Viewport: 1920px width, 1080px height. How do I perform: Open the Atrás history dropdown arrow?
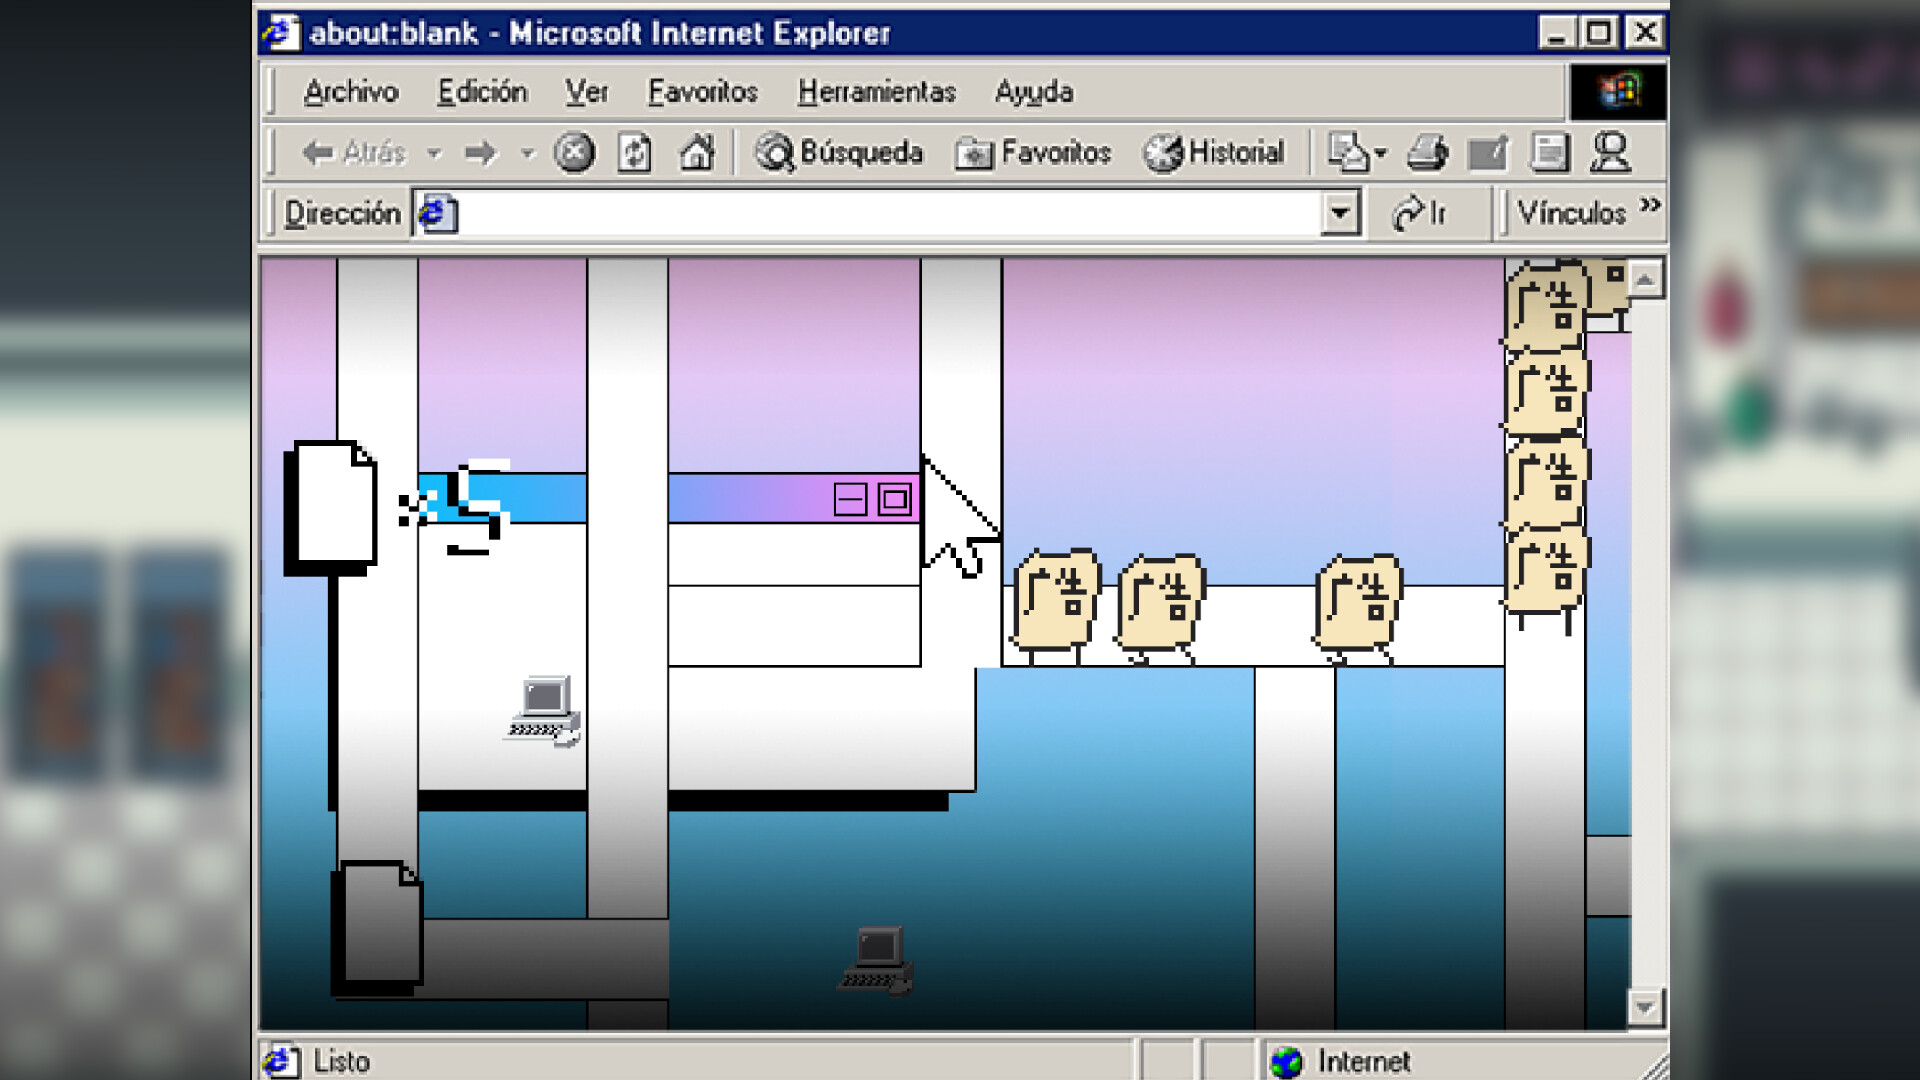click(x=434, y=152)
